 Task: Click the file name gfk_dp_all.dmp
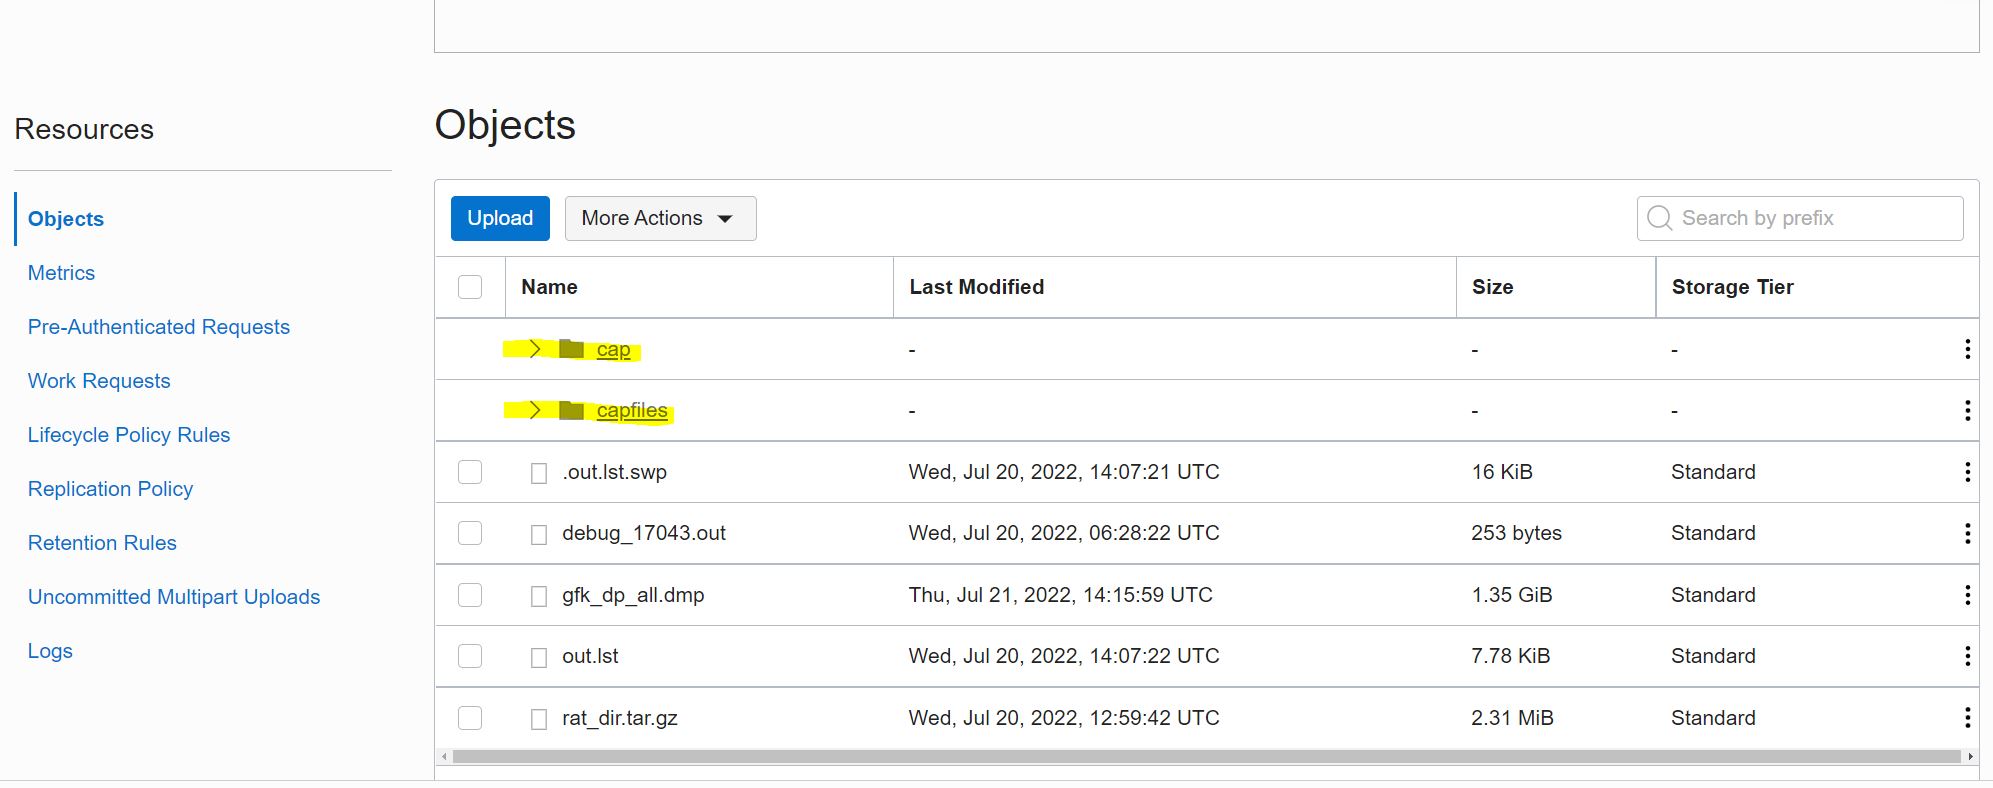click(x=633, y=595)
